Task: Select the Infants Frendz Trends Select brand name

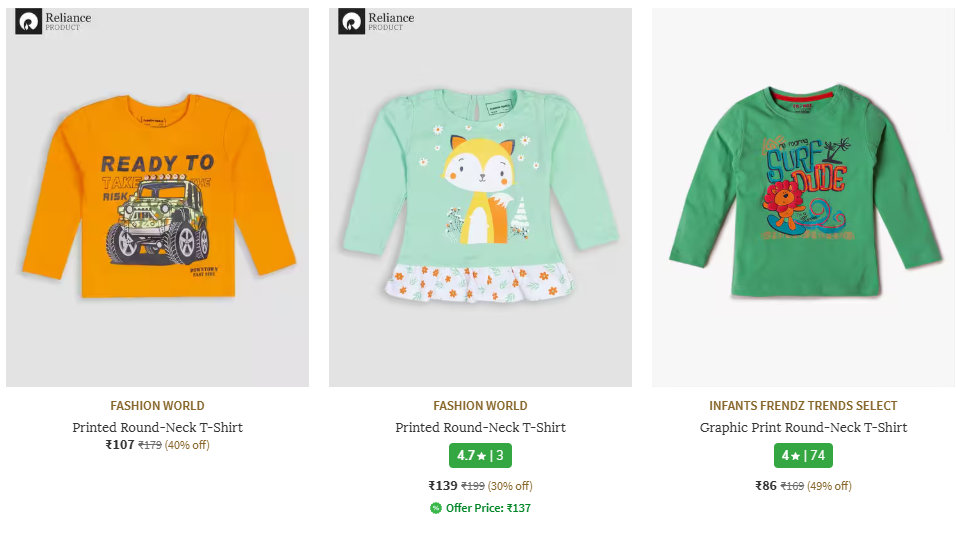Action: tap(803, 406)
